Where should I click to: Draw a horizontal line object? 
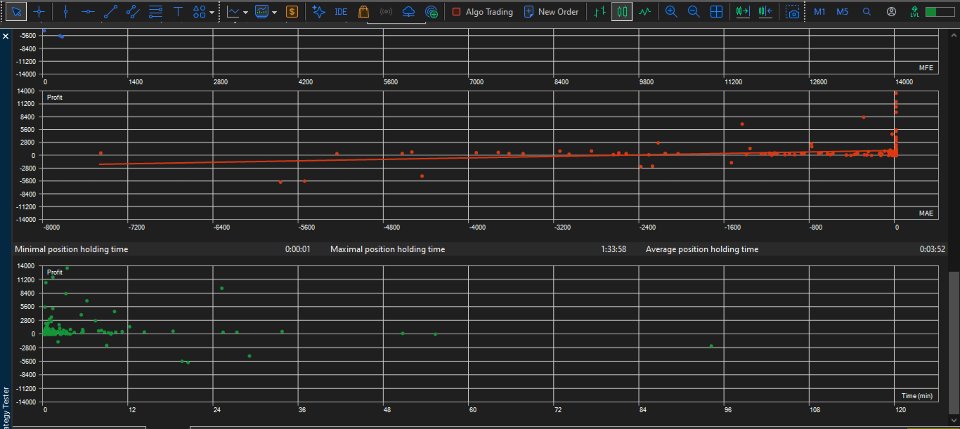[88, 12]
